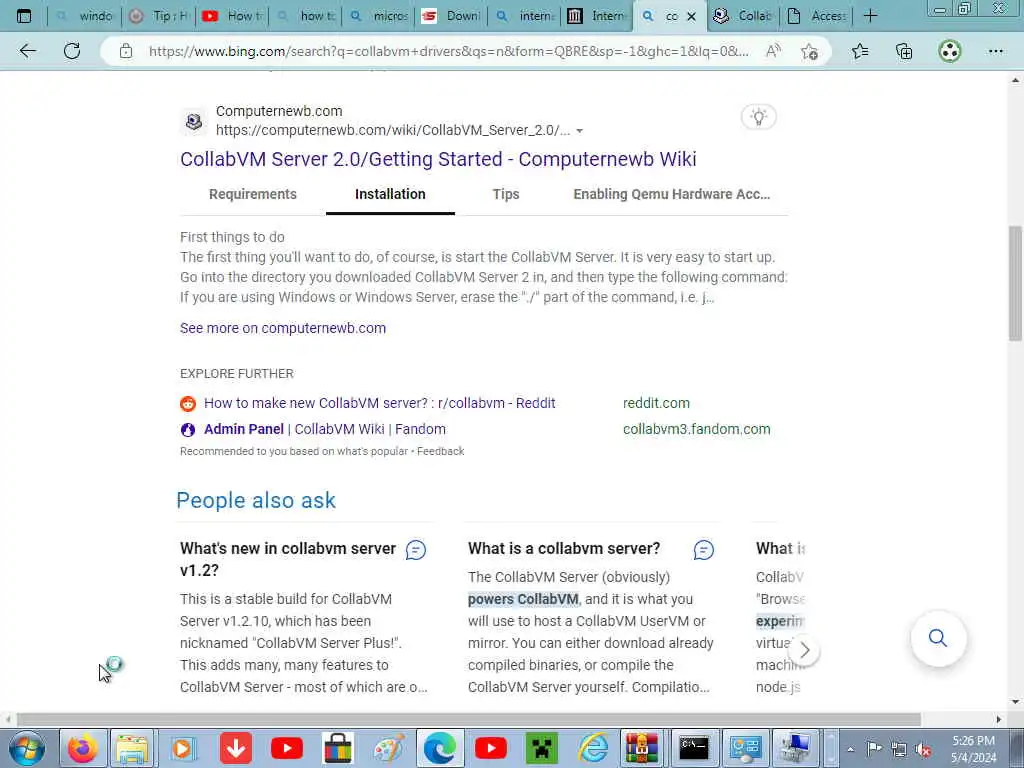
Task: Add page to favorites star-plus icon
Action: [809, 51]
